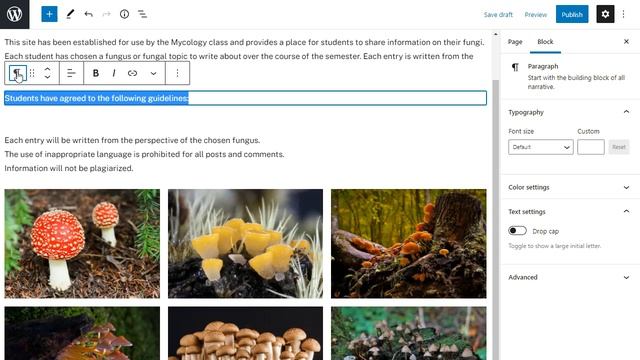Viewport: 640px width, 360px height.
Task: Click the Preview link
Action: (536, 15)
